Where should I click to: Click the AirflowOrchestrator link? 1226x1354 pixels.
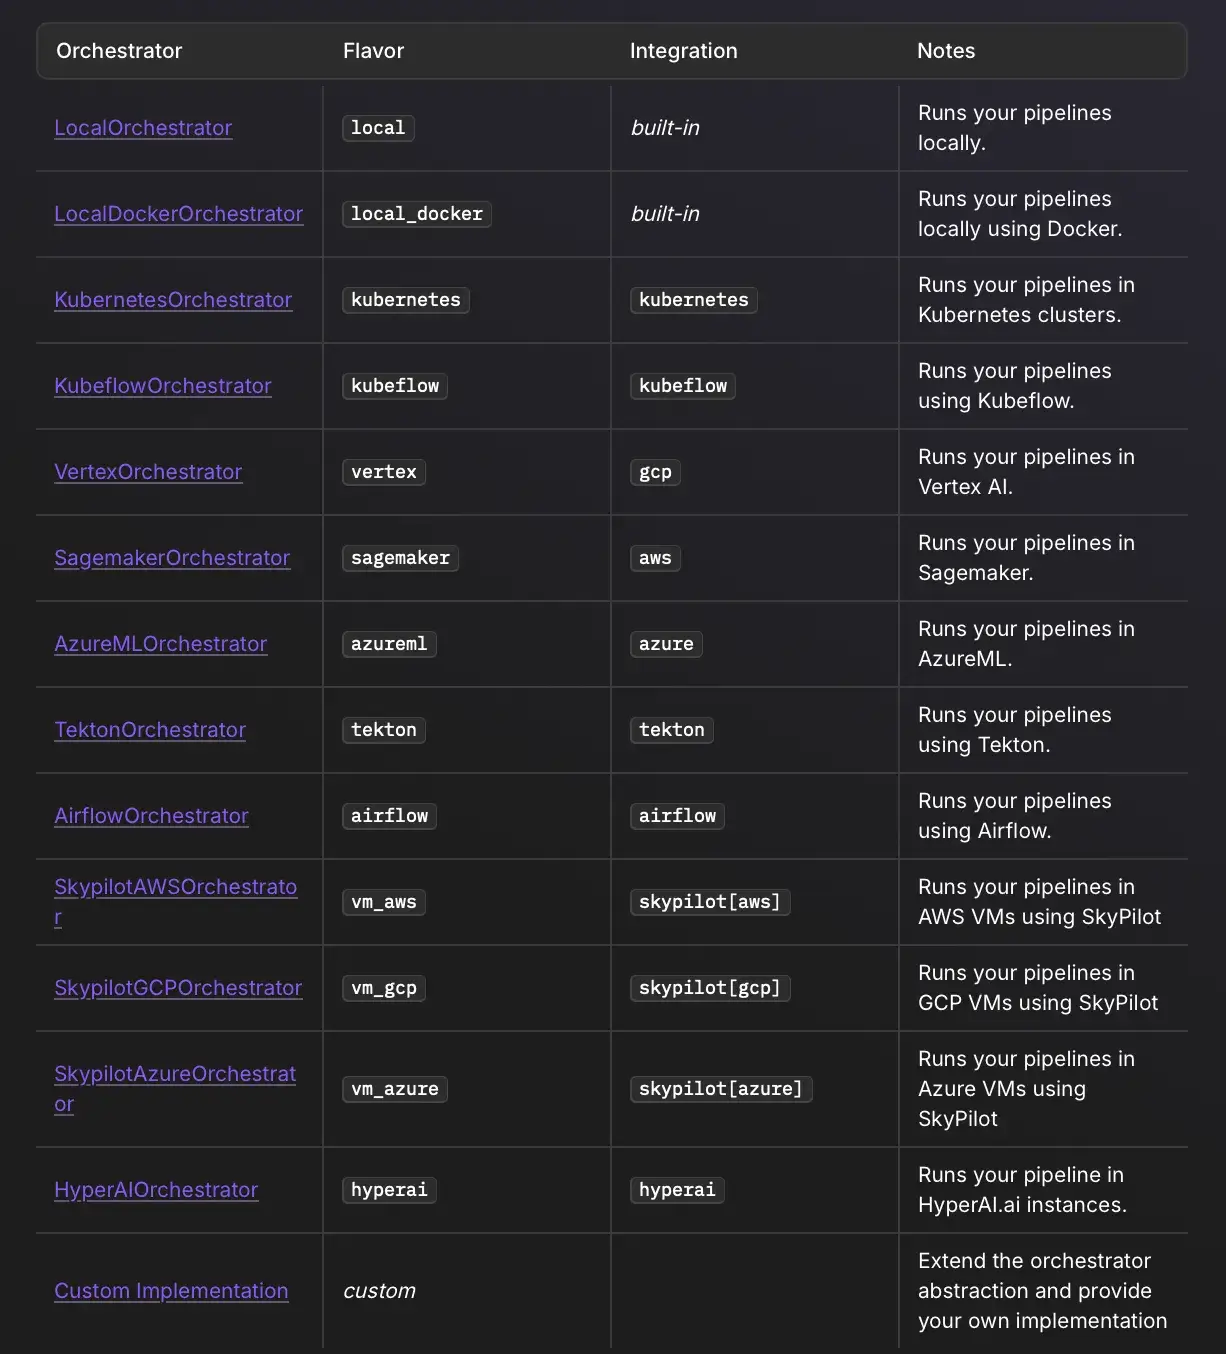[151, 816]
